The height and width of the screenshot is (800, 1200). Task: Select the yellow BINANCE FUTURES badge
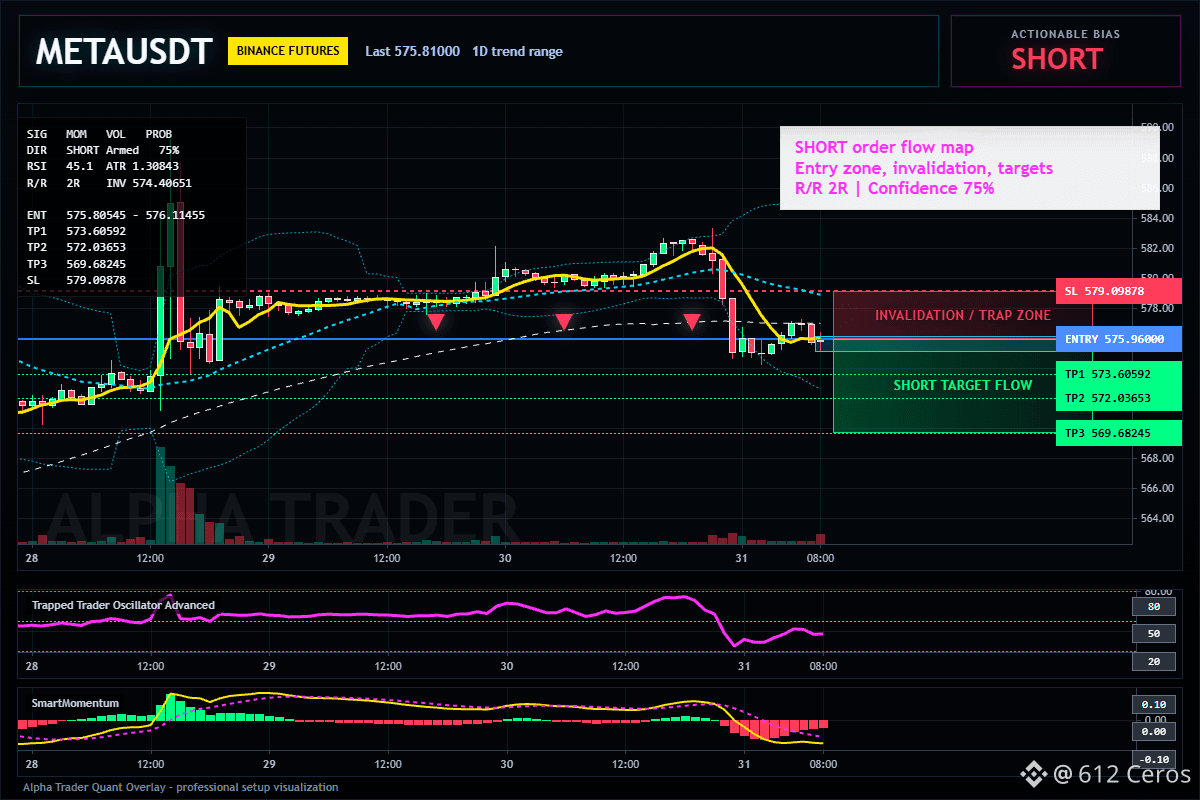[288, 51]
